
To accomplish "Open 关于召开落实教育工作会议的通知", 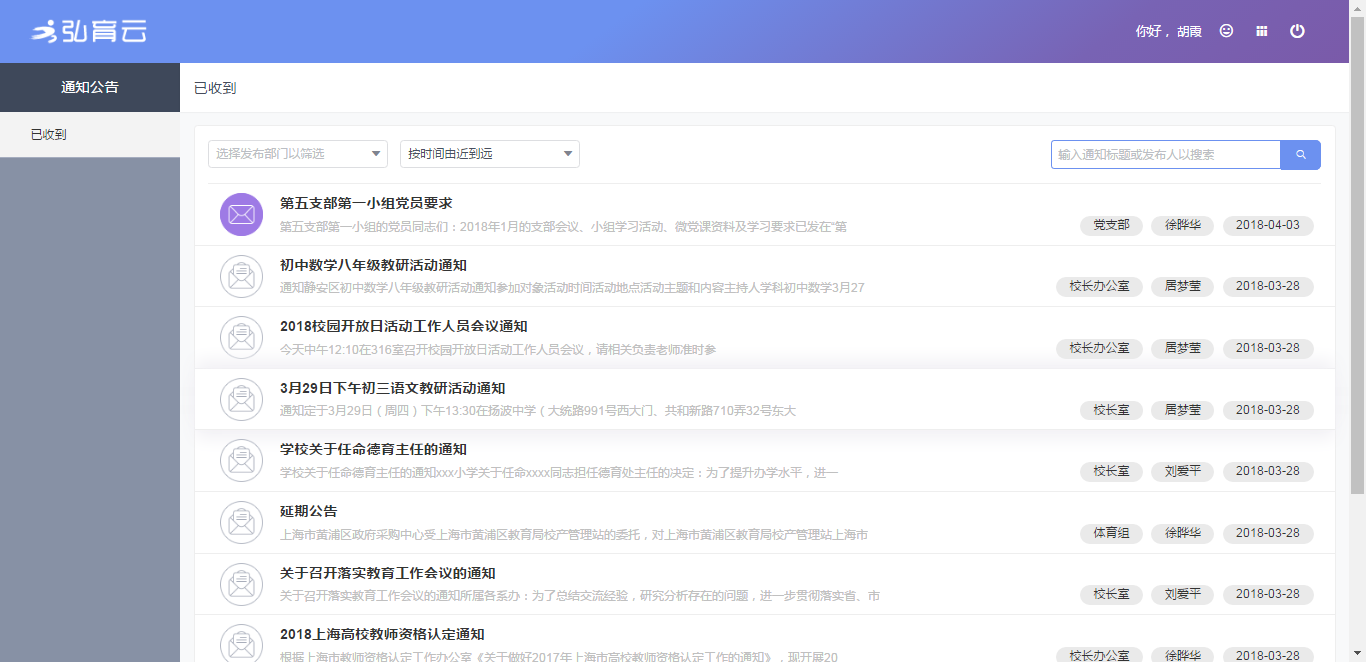I will (388, 574).
